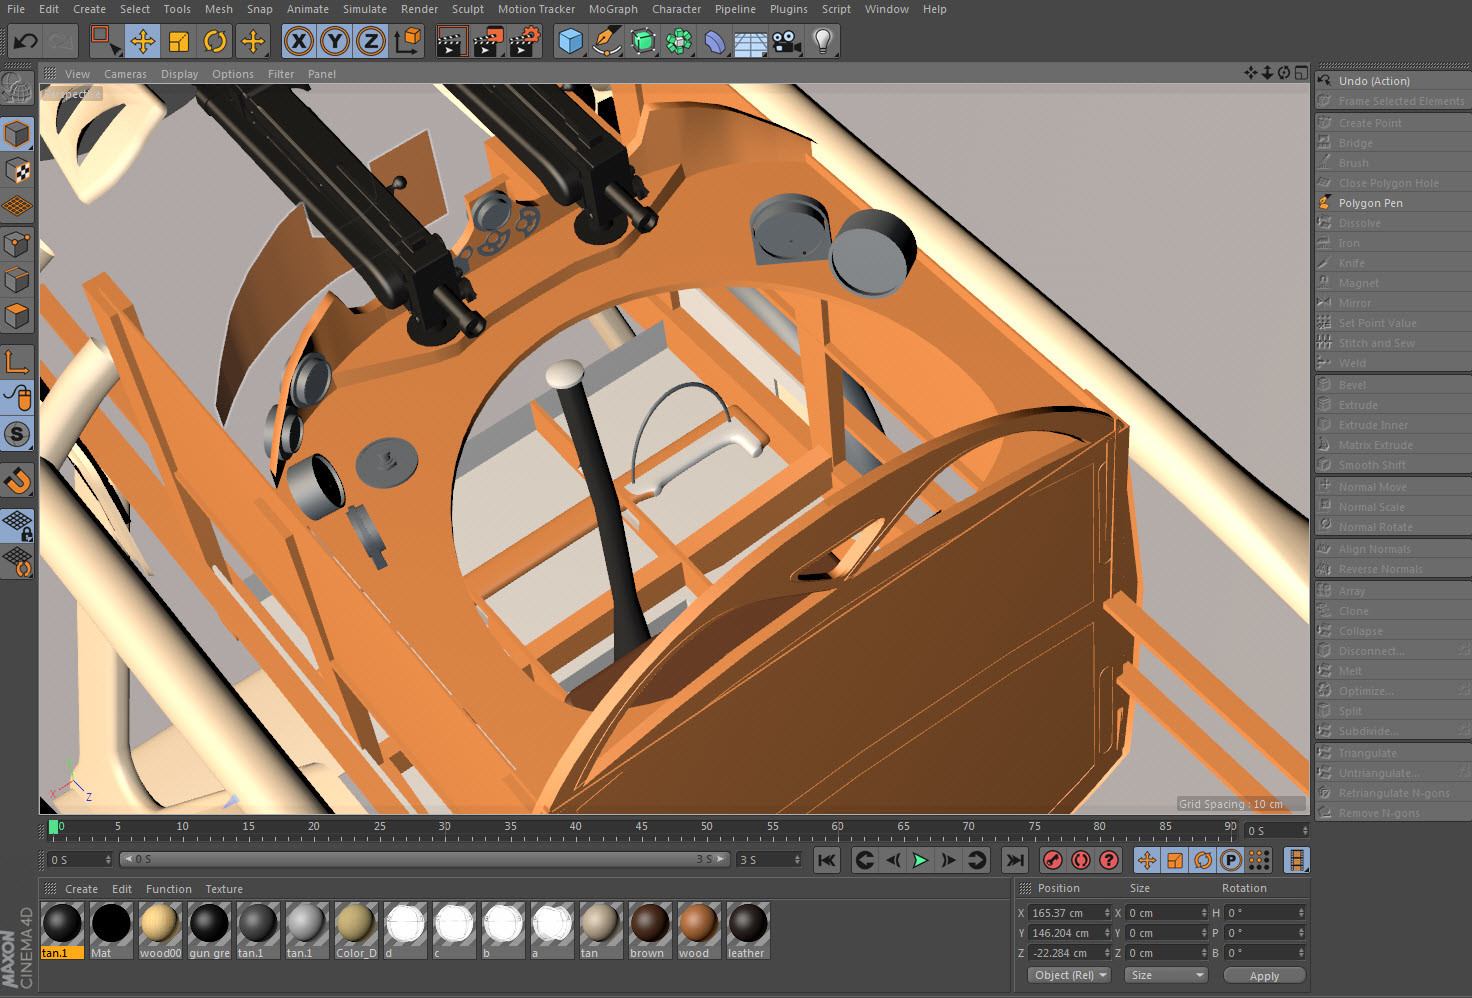The height and width of the screenshot is (998, 1472).
Task: Render to Picture Viewer
Action: pos(488,41)
